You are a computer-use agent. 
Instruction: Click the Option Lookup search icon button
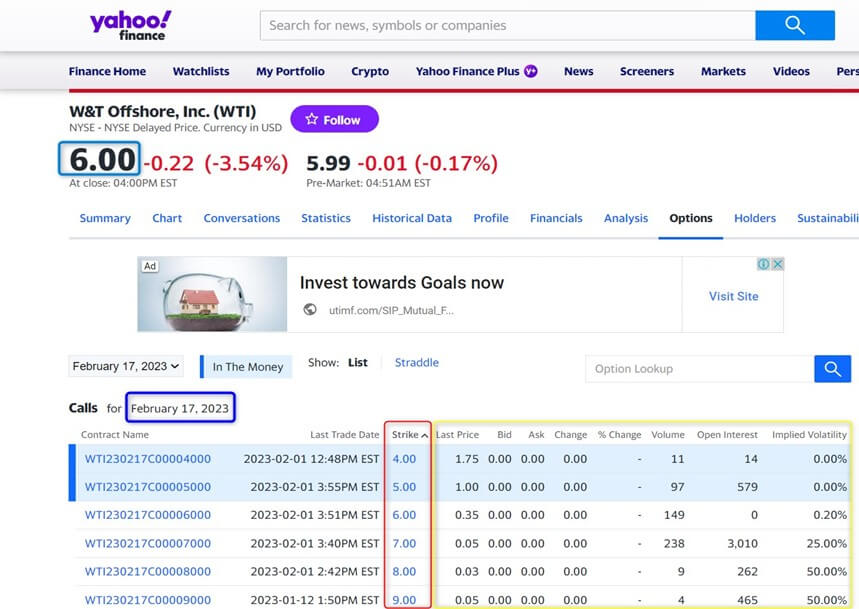(x=832, y=369)
